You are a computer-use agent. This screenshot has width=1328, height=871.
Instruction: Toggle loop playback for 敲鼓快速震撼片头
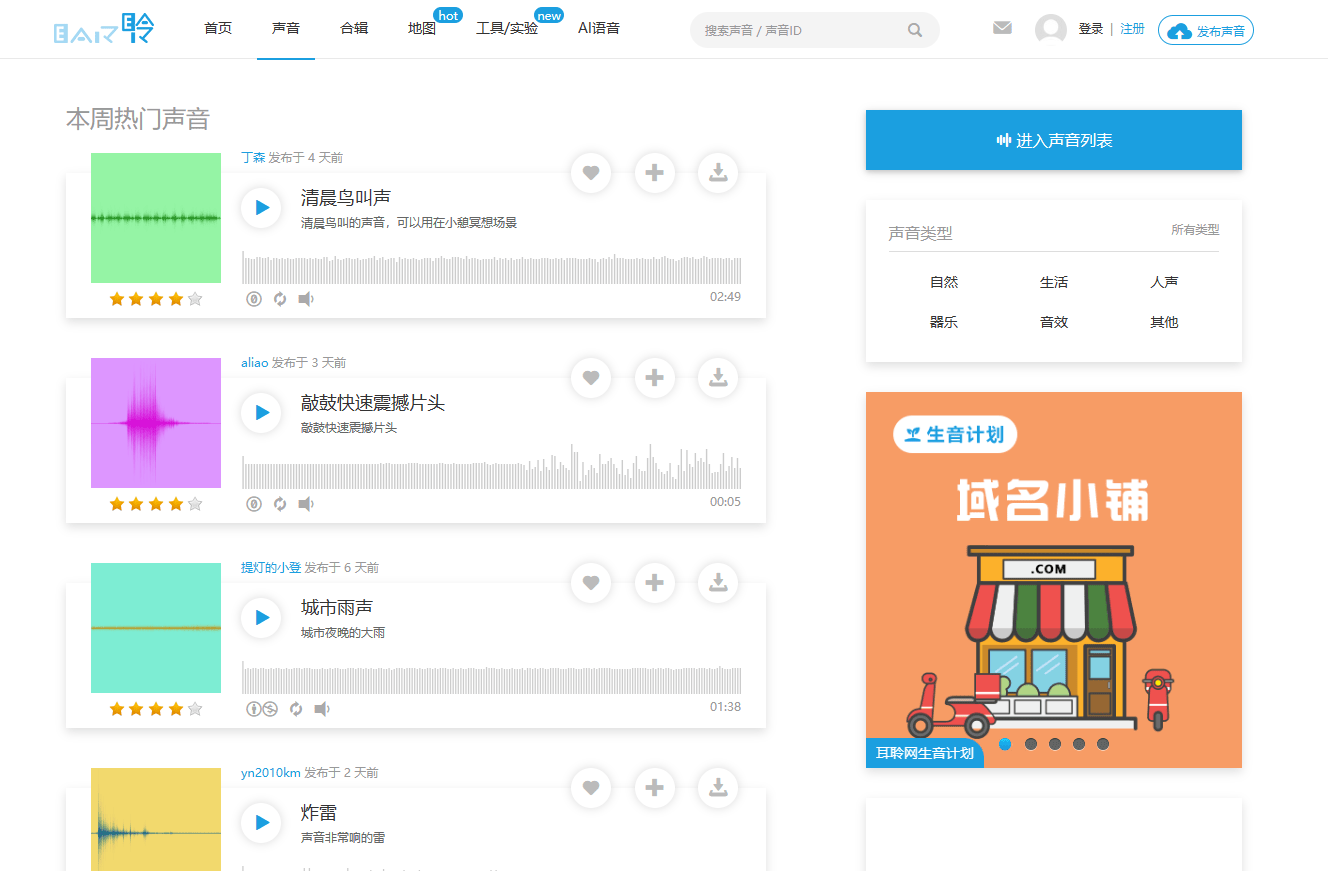[279, 503]
